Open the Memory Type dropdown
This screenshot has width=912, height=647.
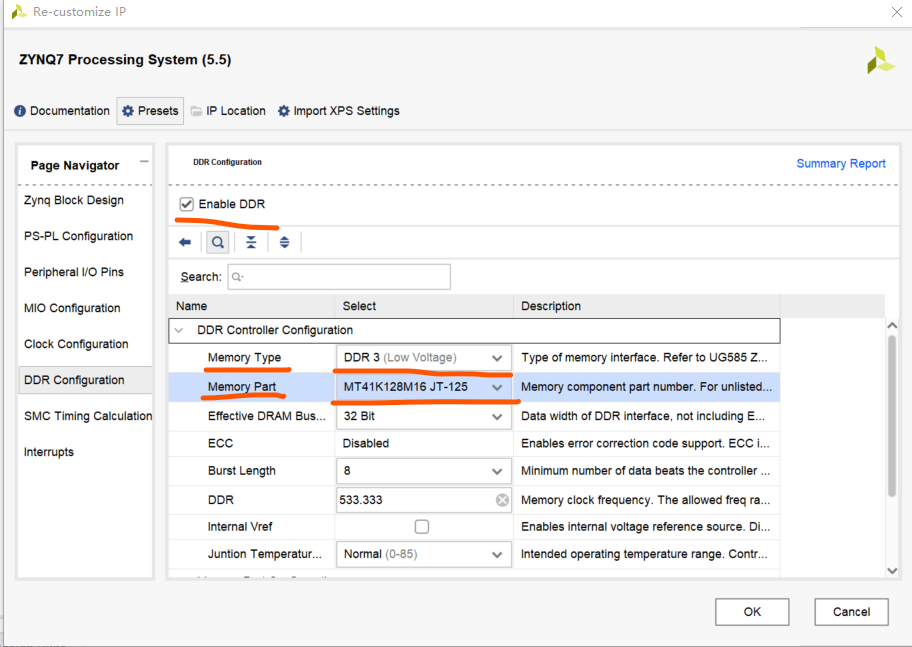(x=497, y=358)
